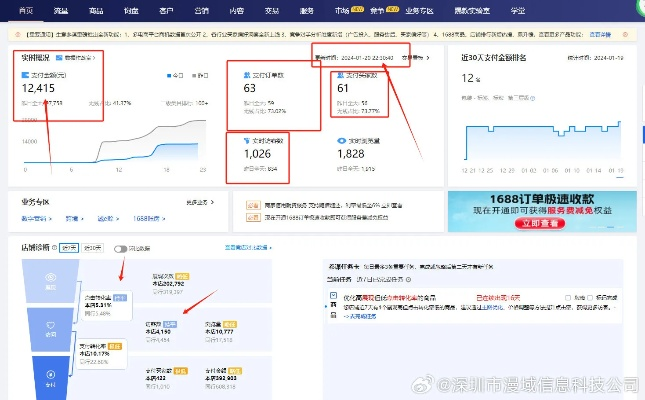Image resolution: width=645 pixels, height=400 pixels.
Task: Click help icon beside current tasks
Action: pyautogui.click(x=408, y=279)
